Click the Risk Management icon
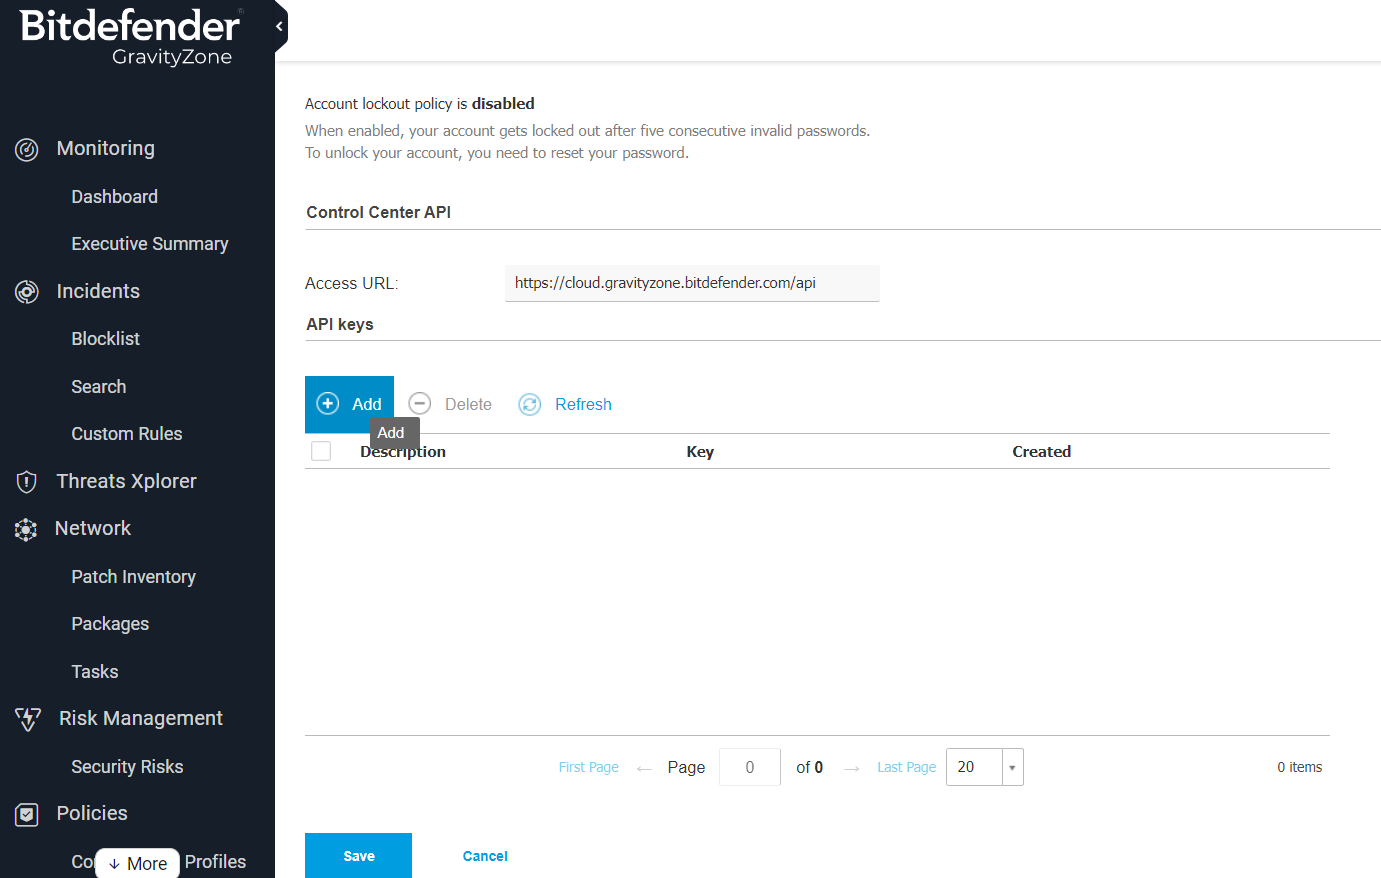This screenshot has height=878, width=1381. (x=28, y=719)
